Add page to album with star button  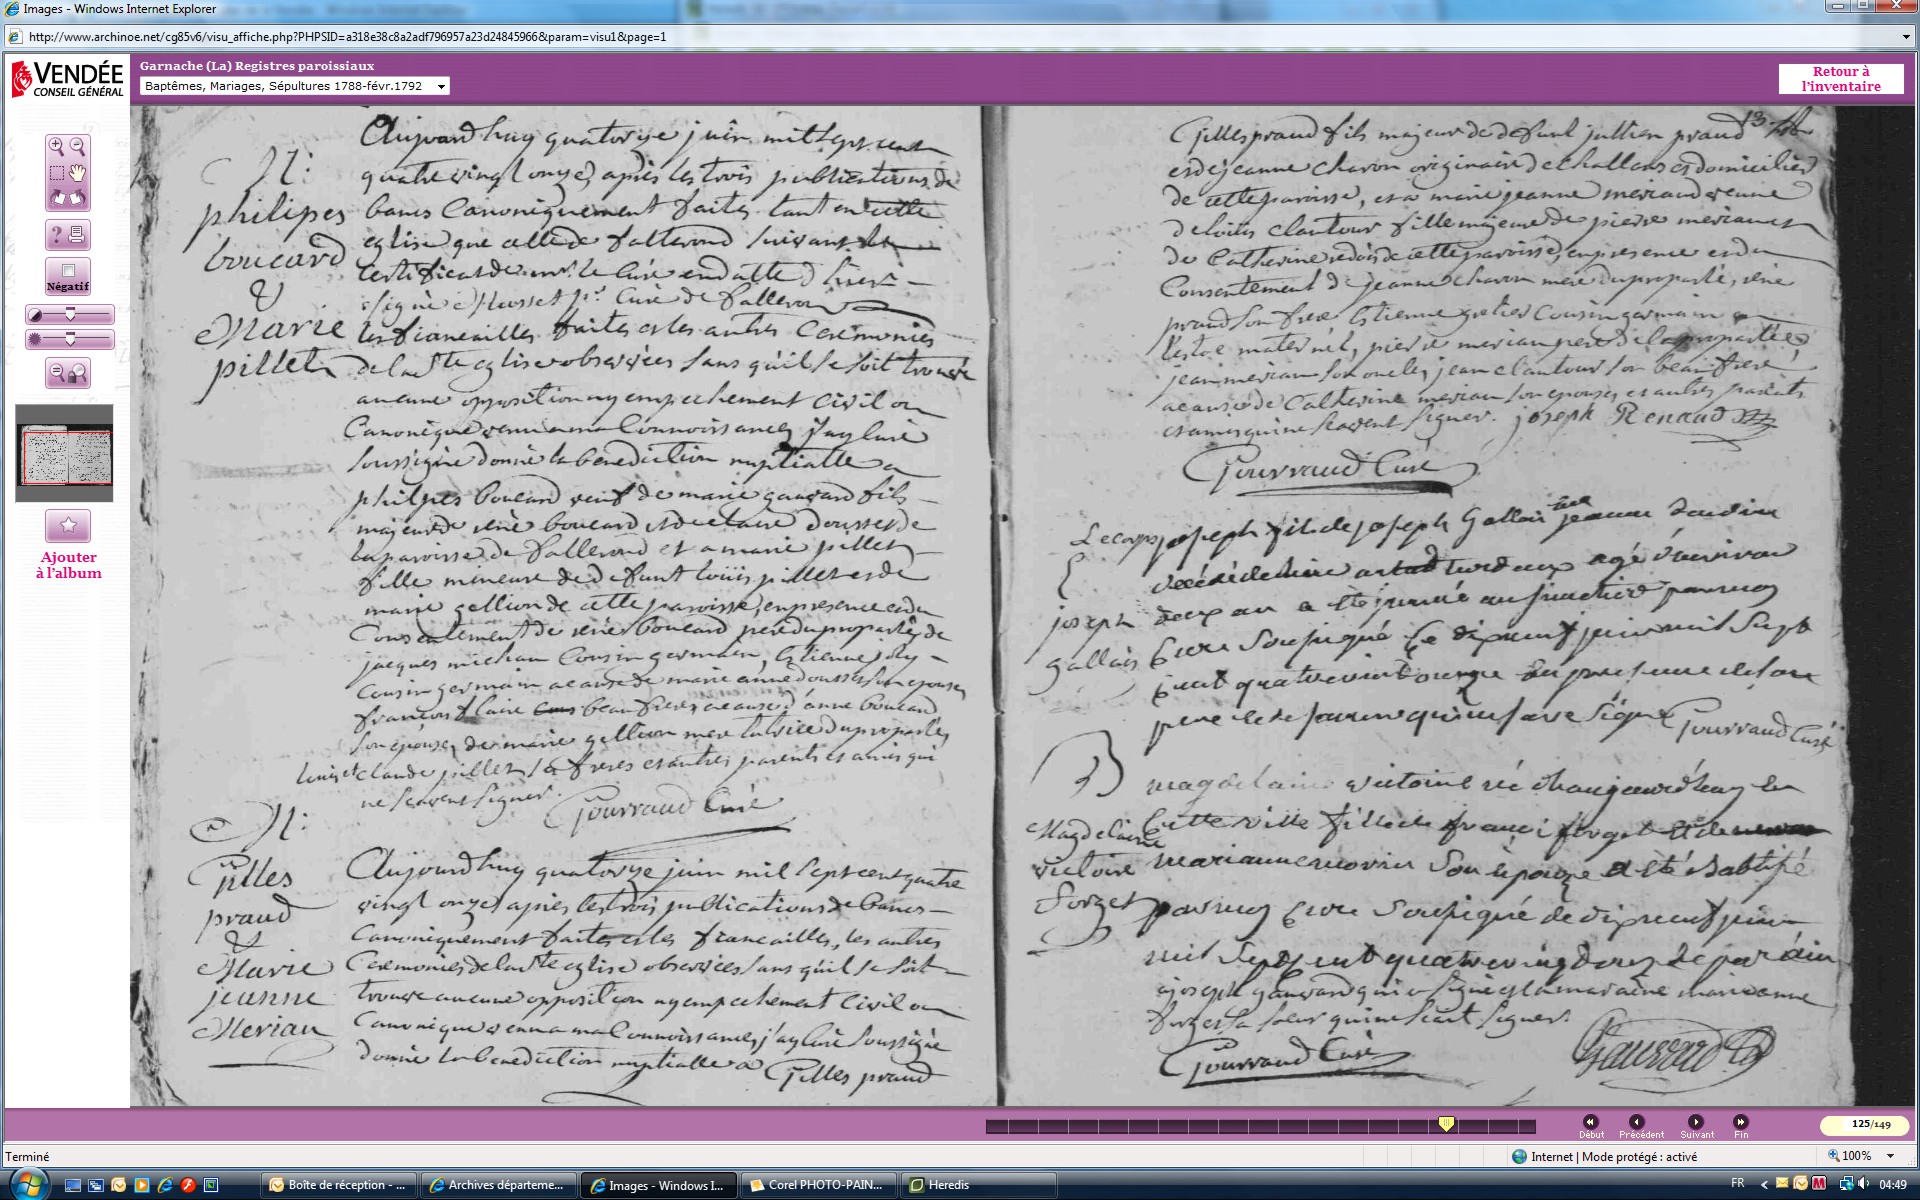tap(68, 525)
